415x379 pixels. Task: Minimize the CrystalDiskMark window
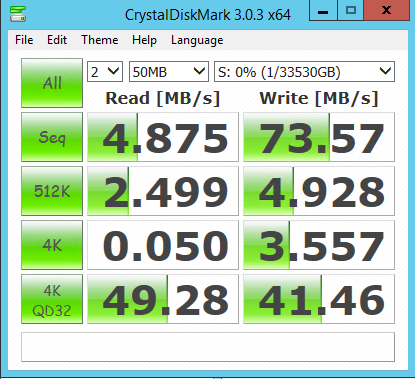(323, 11)
